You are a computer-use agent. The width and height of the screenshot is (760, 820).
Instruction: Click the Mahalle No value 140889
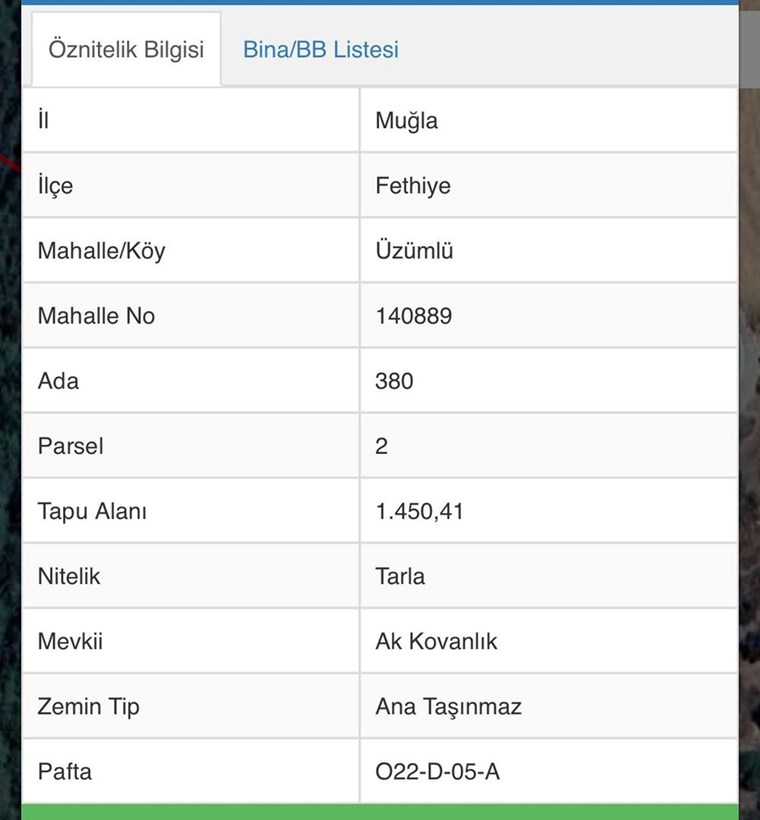(414, 316)
